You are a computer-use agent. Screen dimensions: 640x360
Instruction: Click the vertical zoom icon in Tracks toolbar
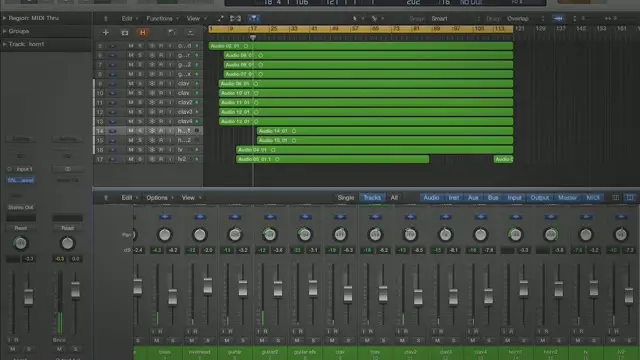pos(575,18)
